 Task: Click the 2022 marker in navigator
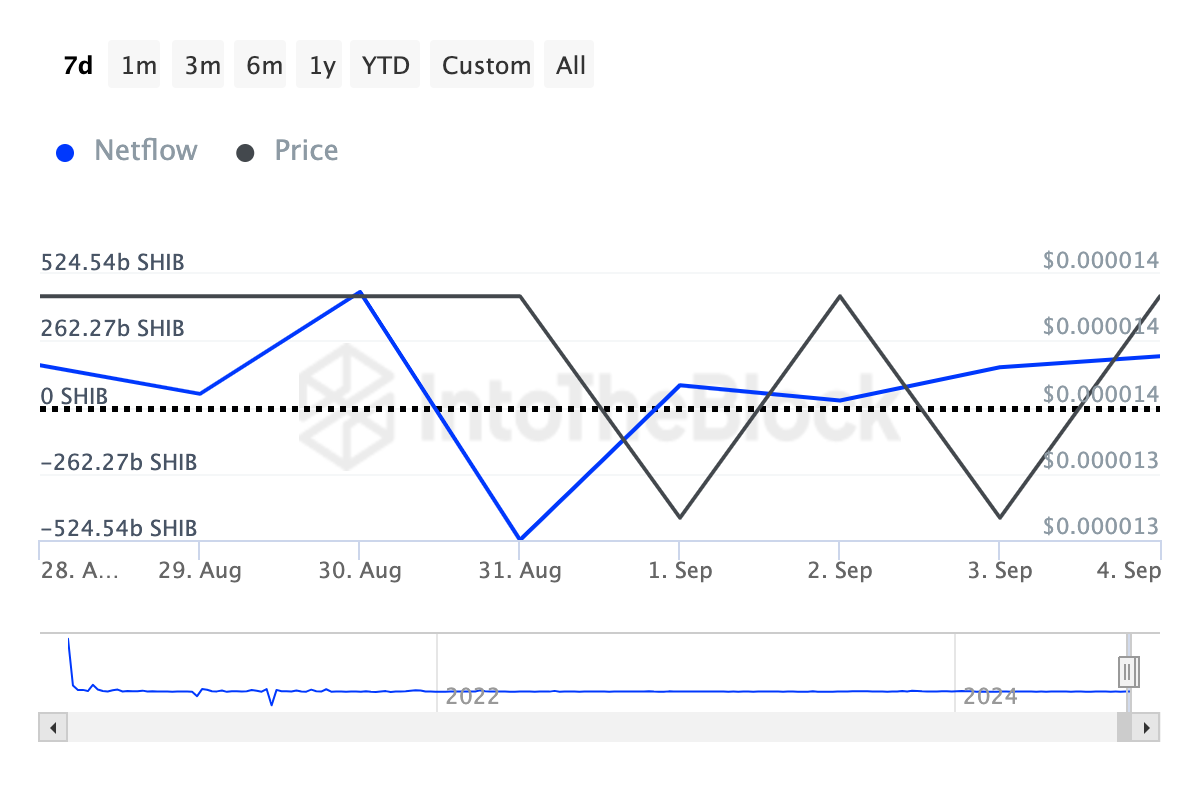coord(472,696)
